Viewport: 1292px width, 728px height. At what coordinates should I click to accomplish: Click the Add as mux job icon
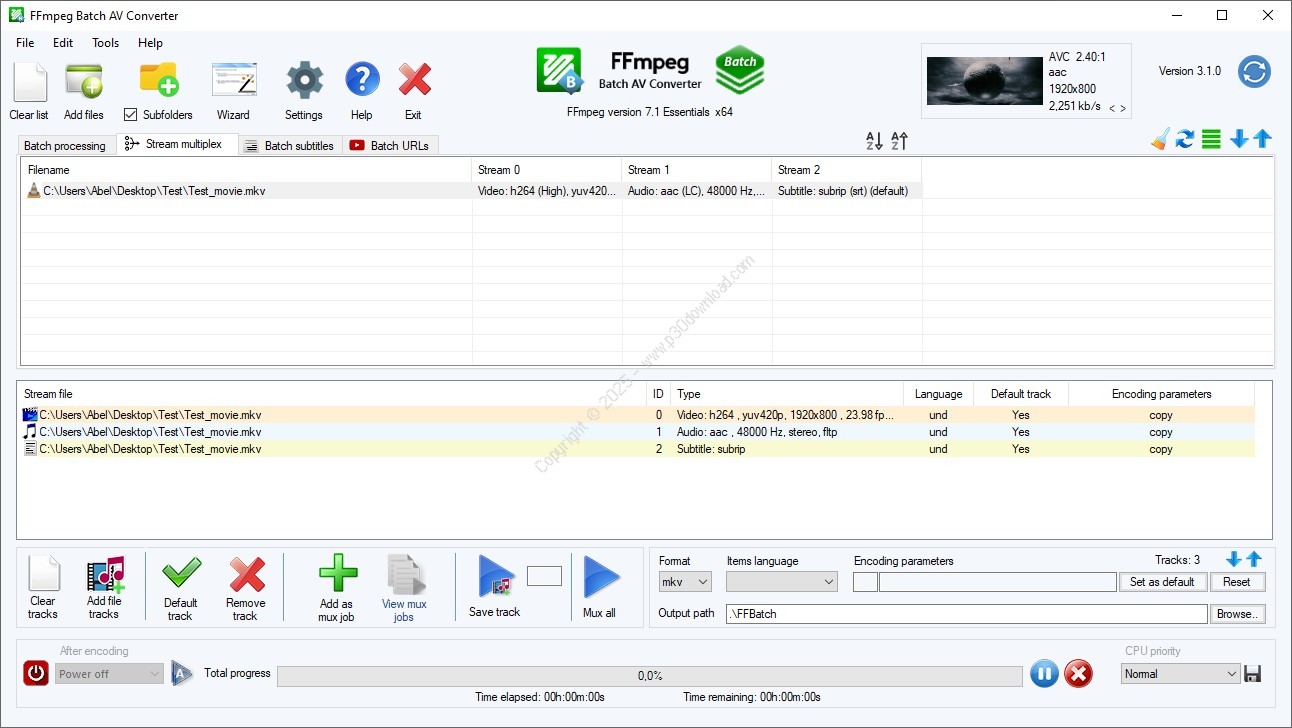[x=337, y=575]
